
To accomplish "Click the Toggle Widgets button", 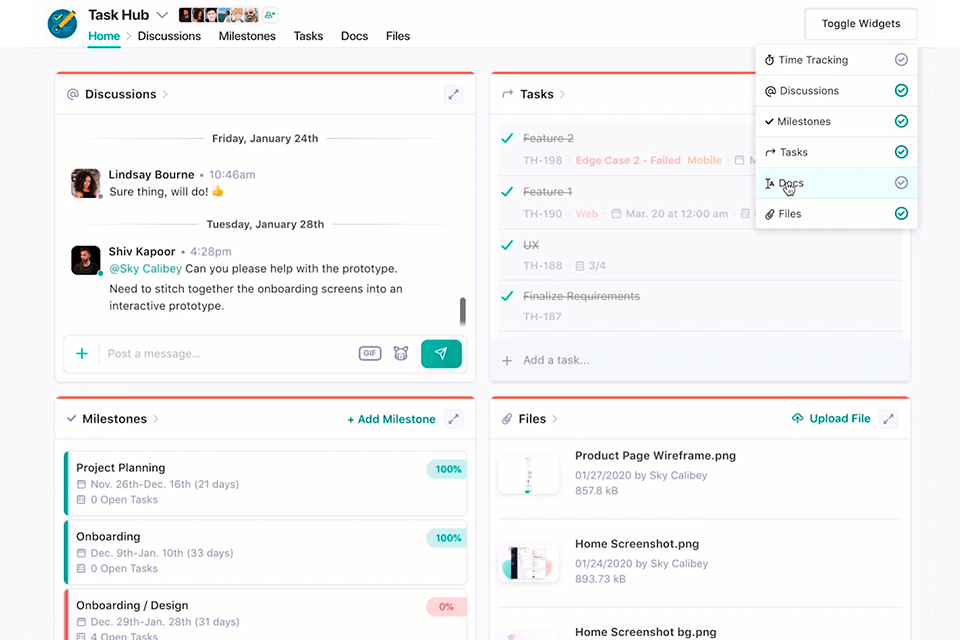I will click(x=860, y=24).
